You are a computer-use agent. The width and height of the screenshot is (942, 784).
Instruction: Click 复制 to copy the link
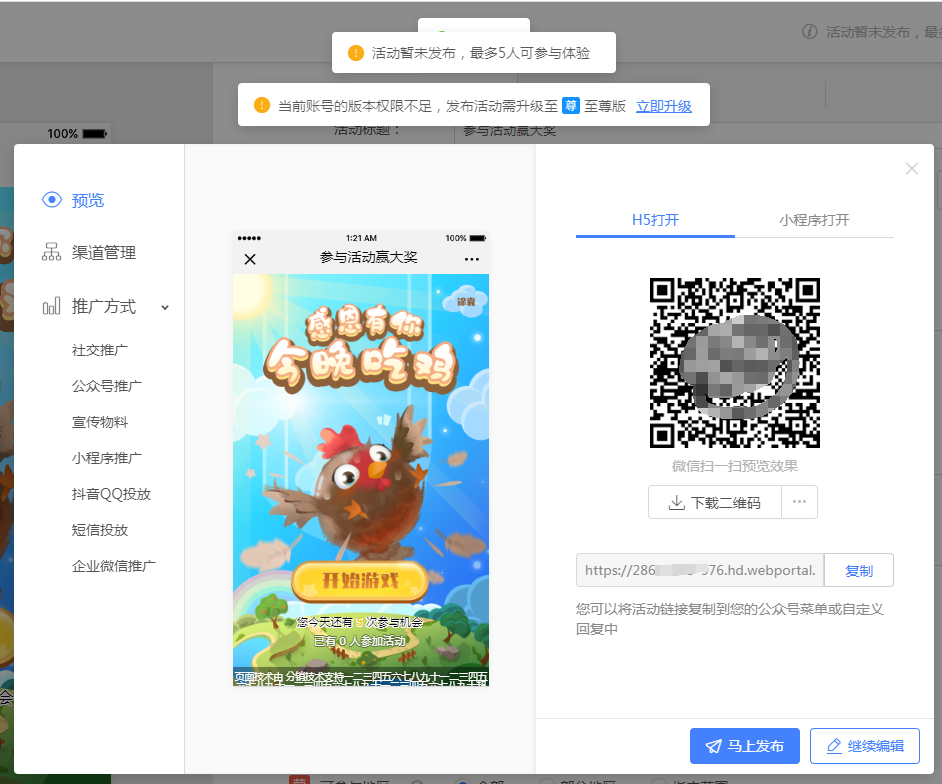click(858, 570)
